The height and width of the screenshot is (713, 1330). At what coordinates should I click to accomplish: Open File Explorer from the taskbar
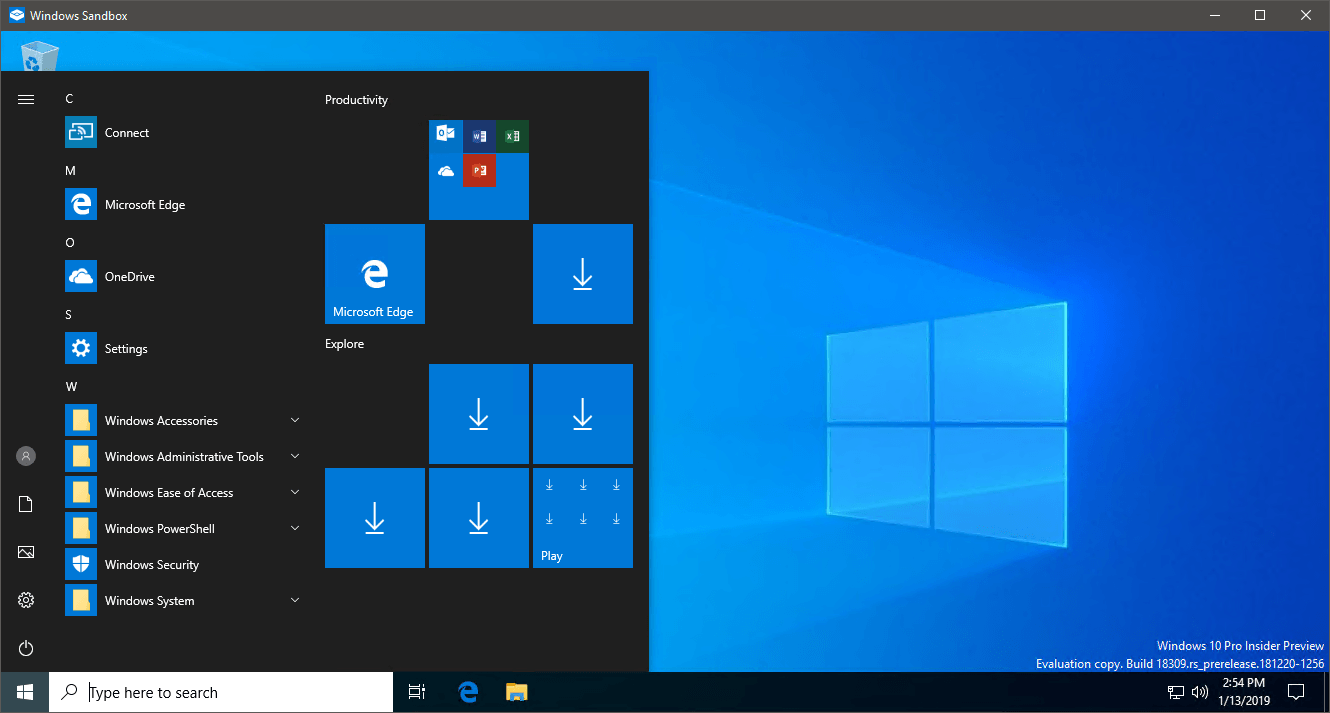click(x=516, y=692)
